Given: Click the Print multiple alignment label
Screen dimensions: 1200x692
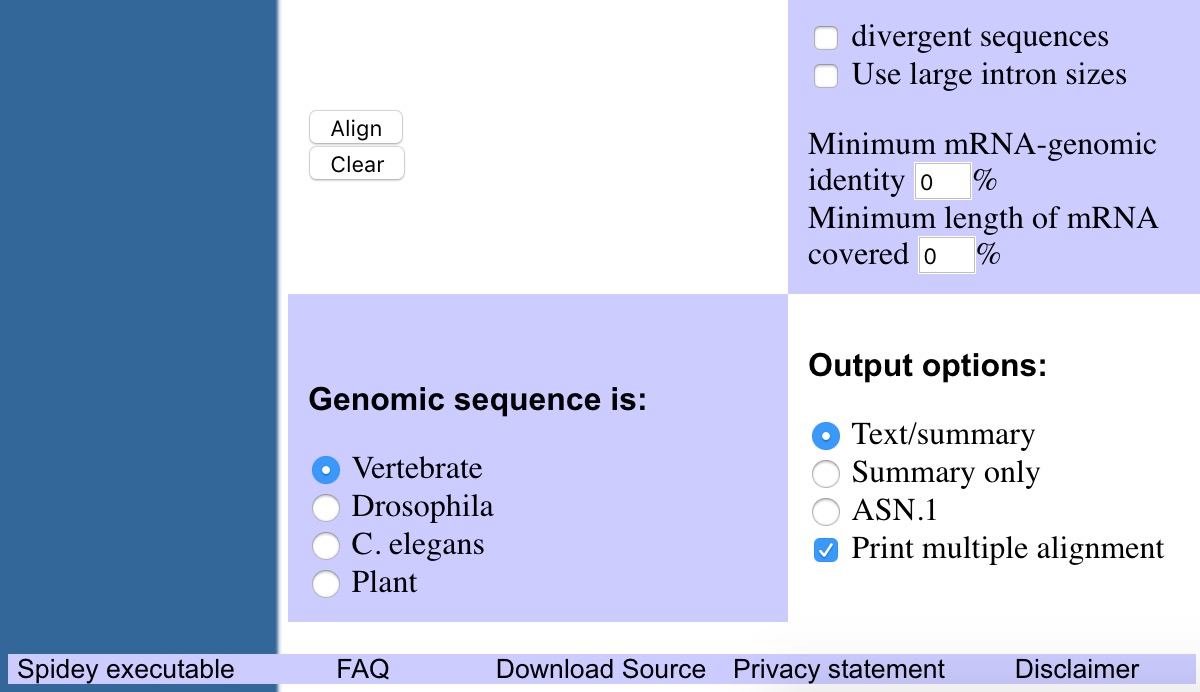Looking at the screenshot, I should pyautogui.click(x=1008, y=549).
